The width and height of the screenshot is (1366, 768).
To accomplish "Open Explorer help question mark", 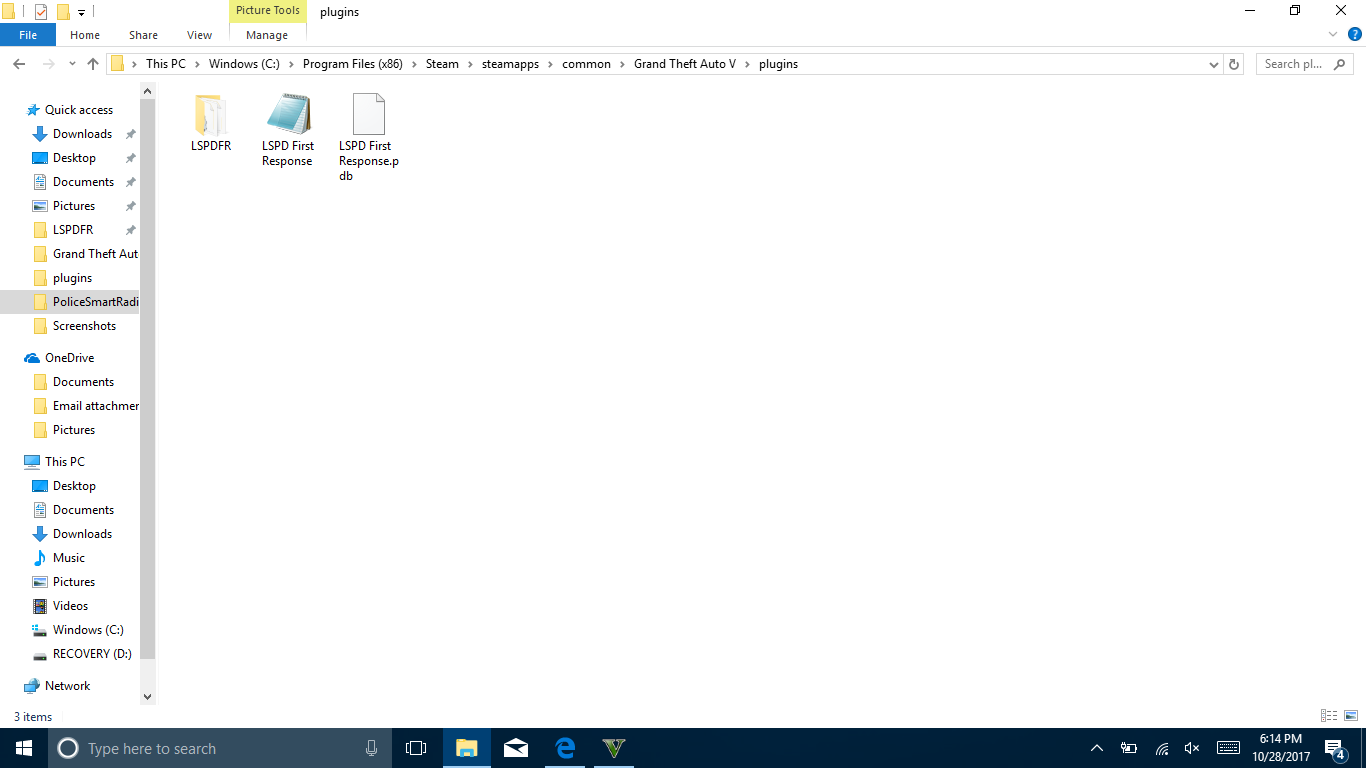I will pyautogui.click(x=1355, y=34).
